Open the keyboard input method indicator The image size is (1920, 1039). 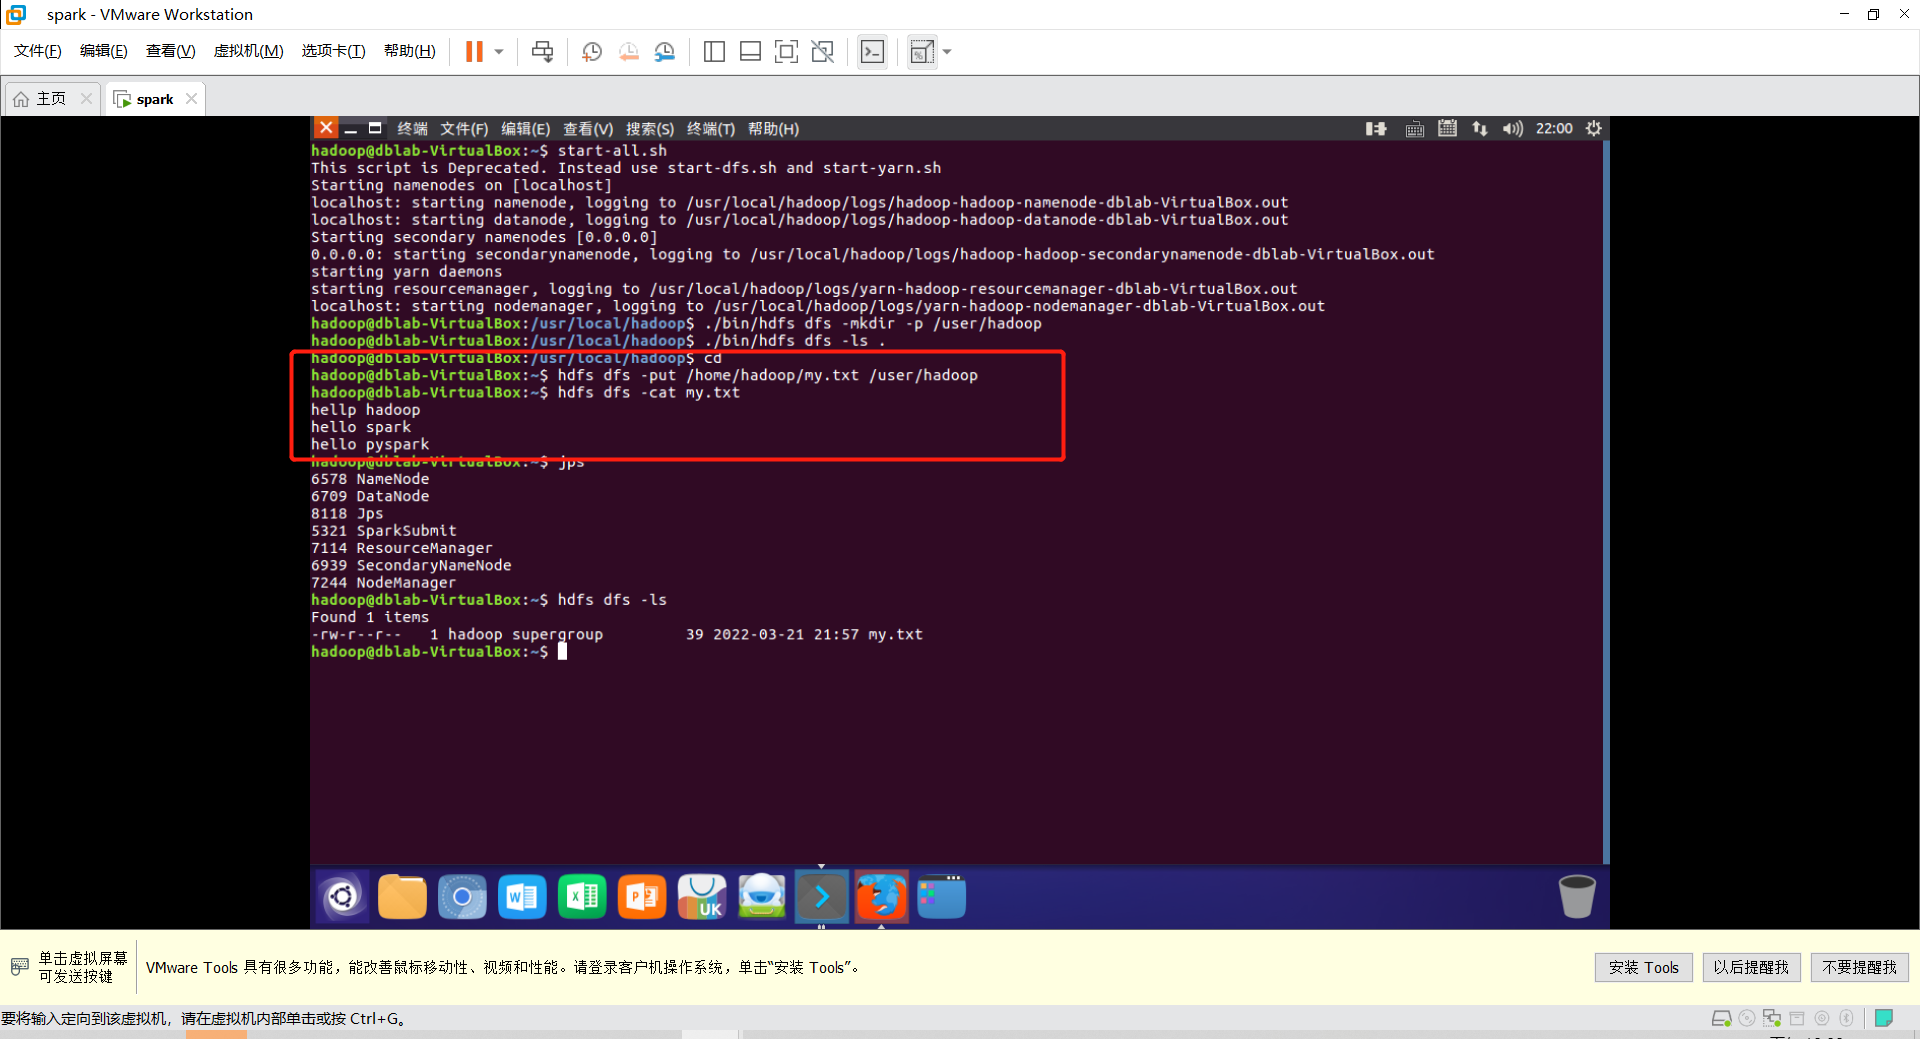[x=1414, y=129]
